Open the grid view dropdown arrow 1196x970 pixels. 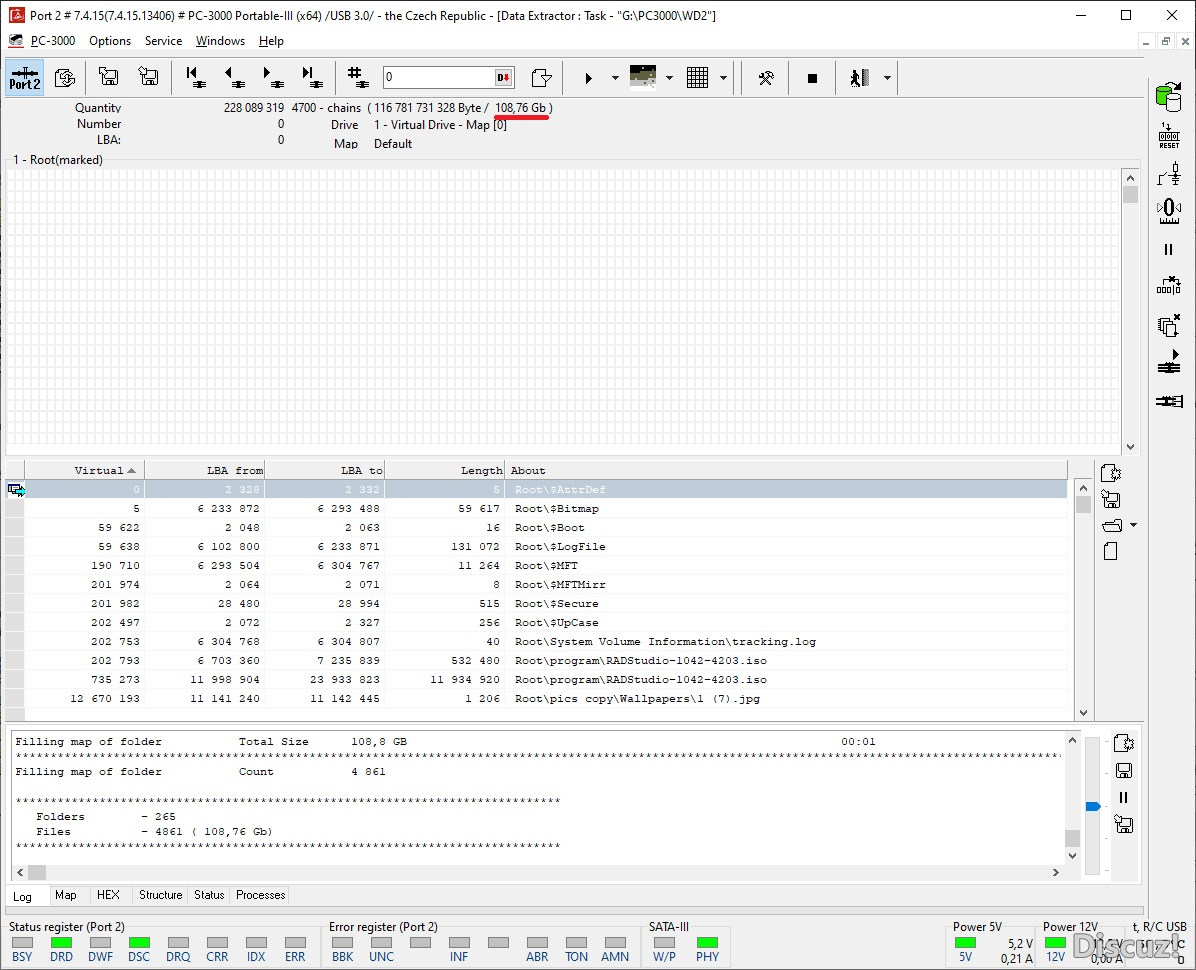tap(723, 78)
